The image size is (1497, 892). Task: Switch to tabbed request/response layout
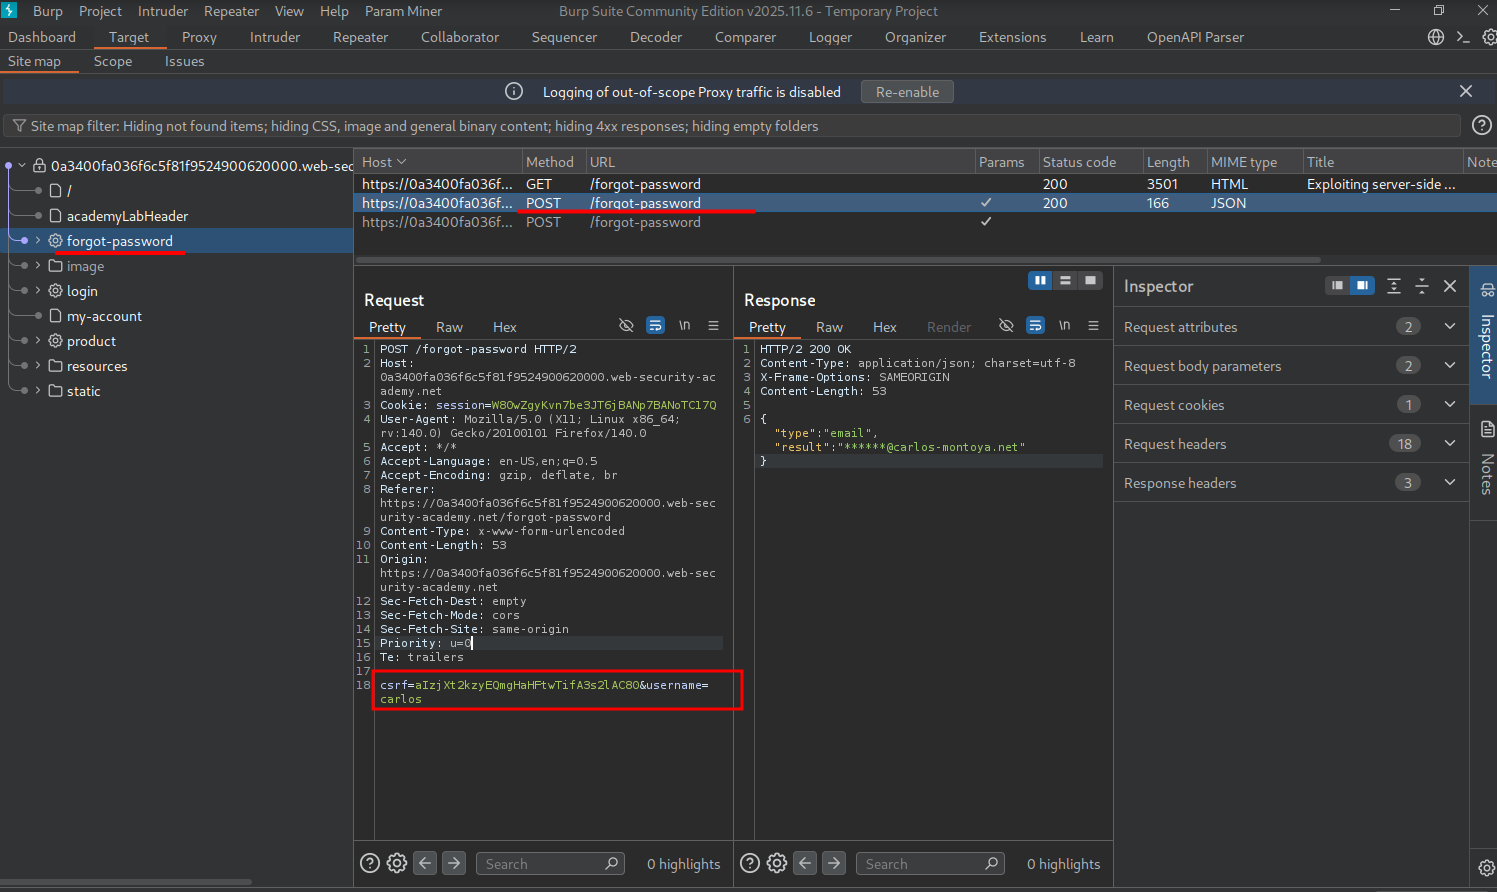pos(1090,280)
